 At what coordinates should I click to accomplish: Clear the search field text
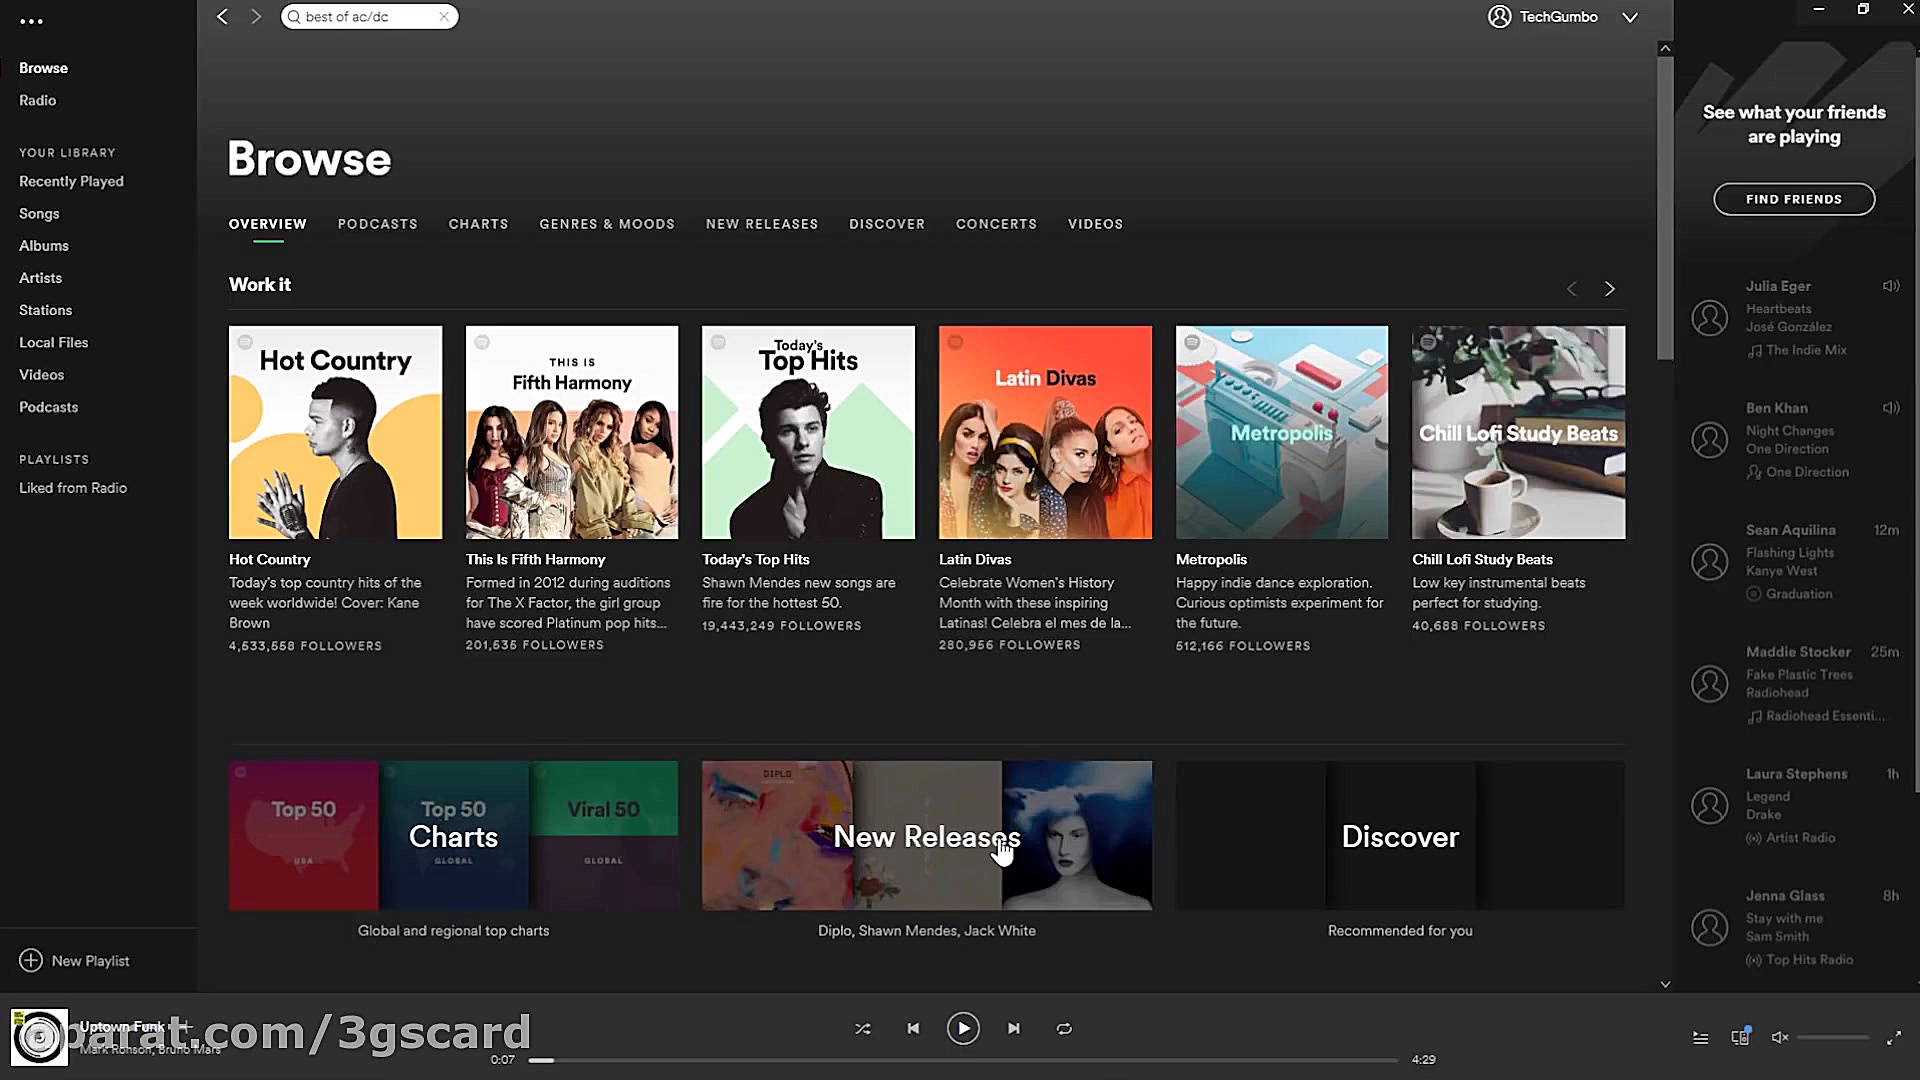(444, 17)
